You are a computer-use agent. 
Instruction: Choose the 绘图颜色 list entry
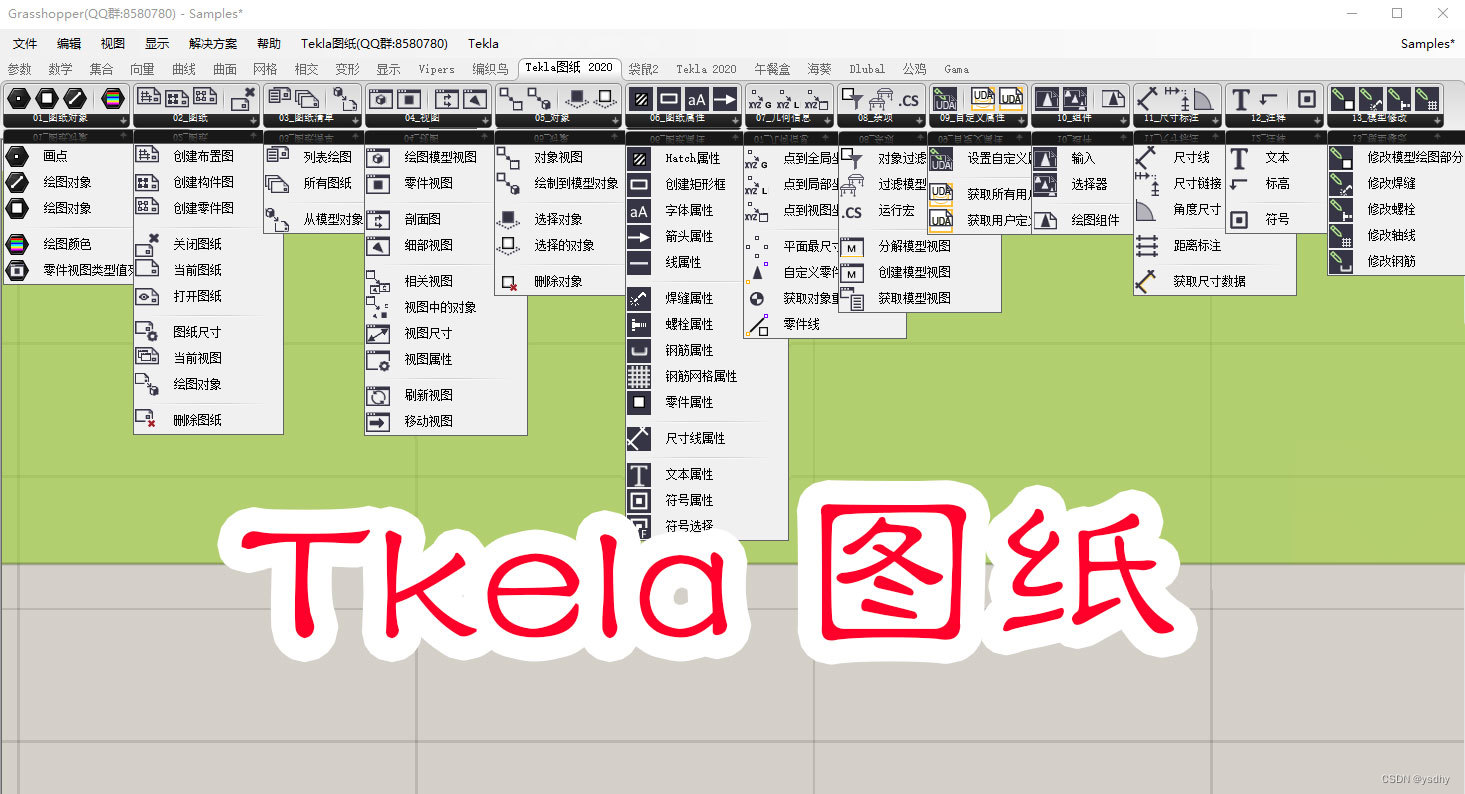pos(68,244)
